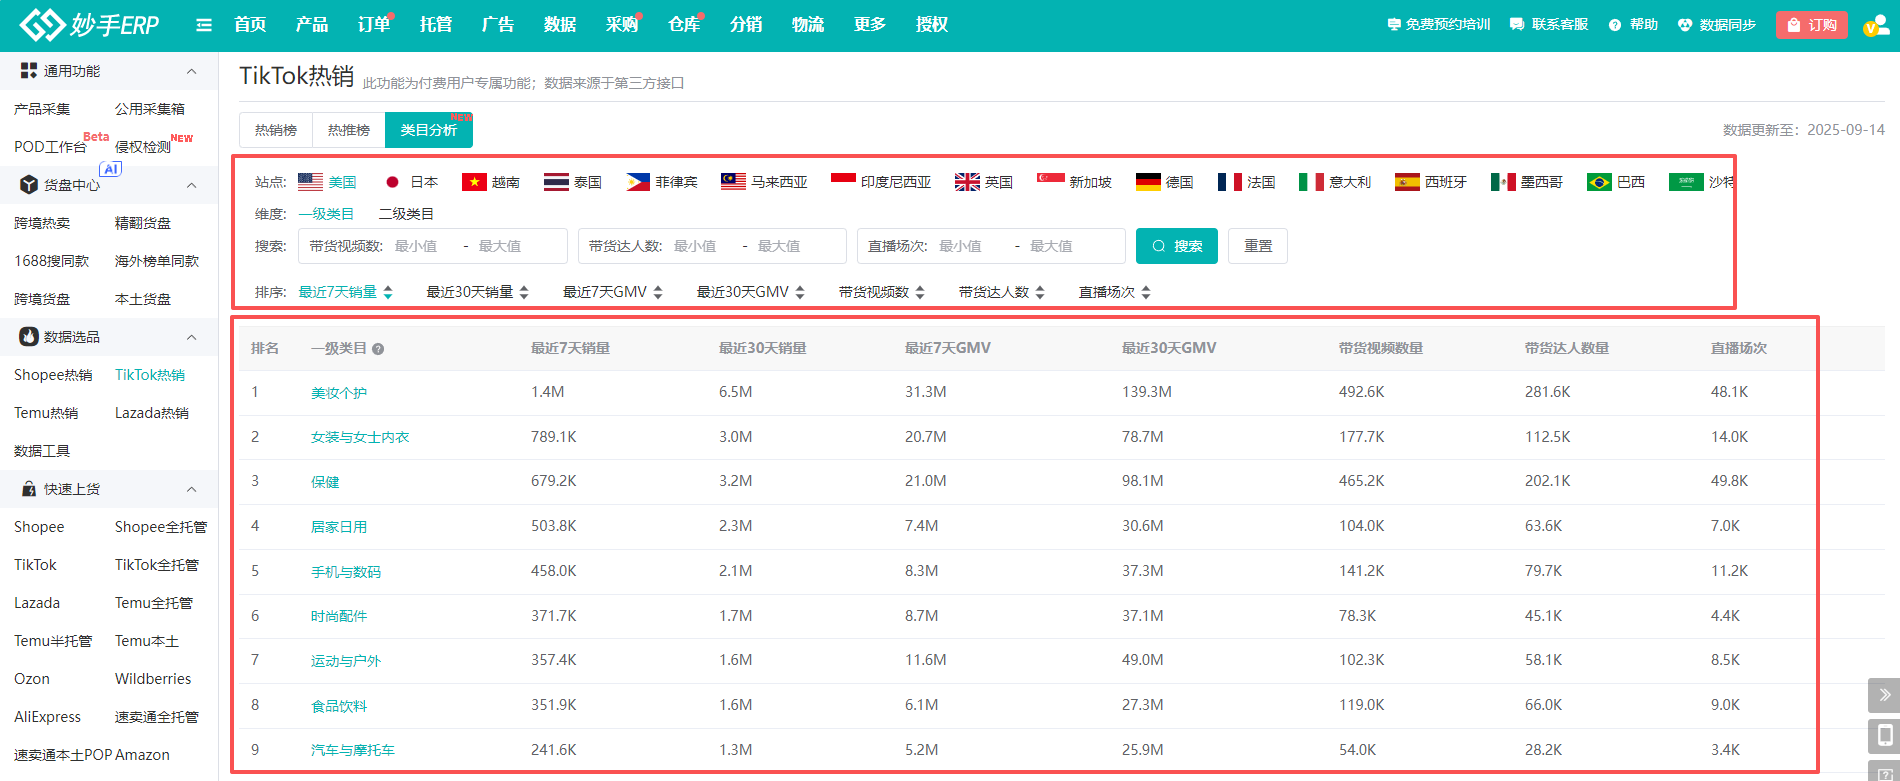Select the 美国 flag site
This screenshot has height=781, width=1900.
click(327, 182)
